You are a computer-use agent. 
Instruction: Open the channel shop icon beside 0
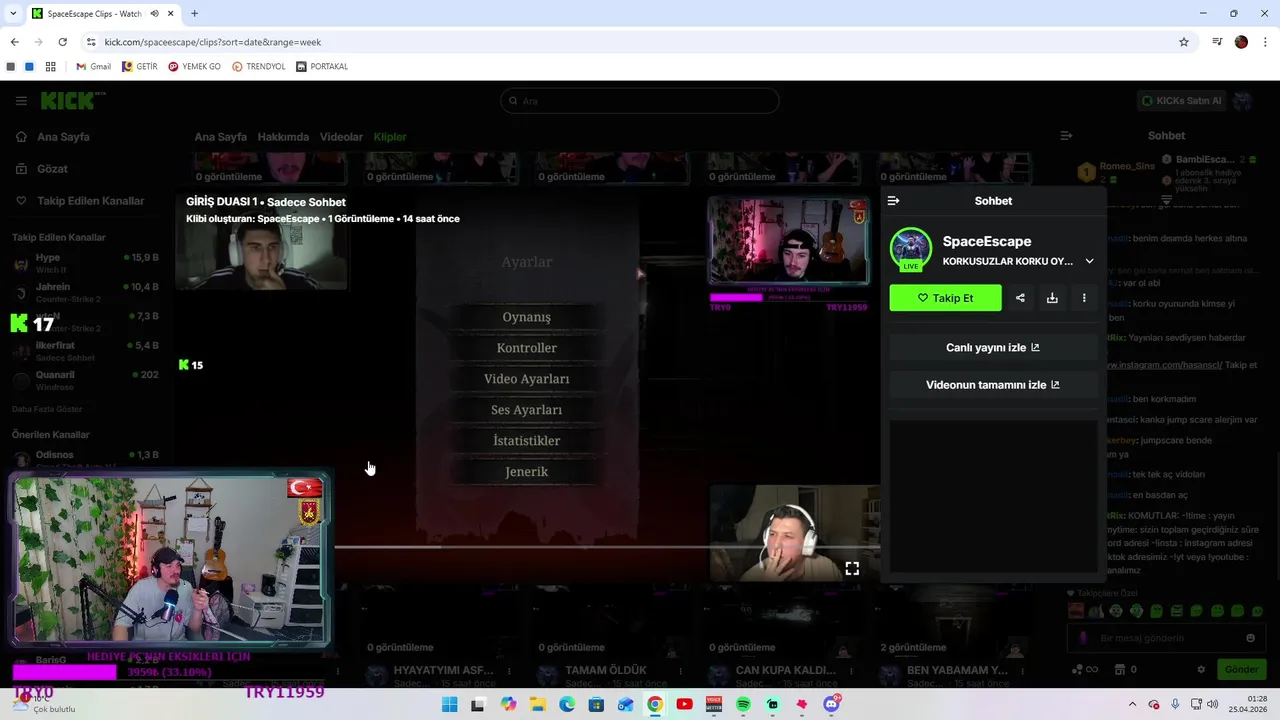click(x=1120, y=669)
